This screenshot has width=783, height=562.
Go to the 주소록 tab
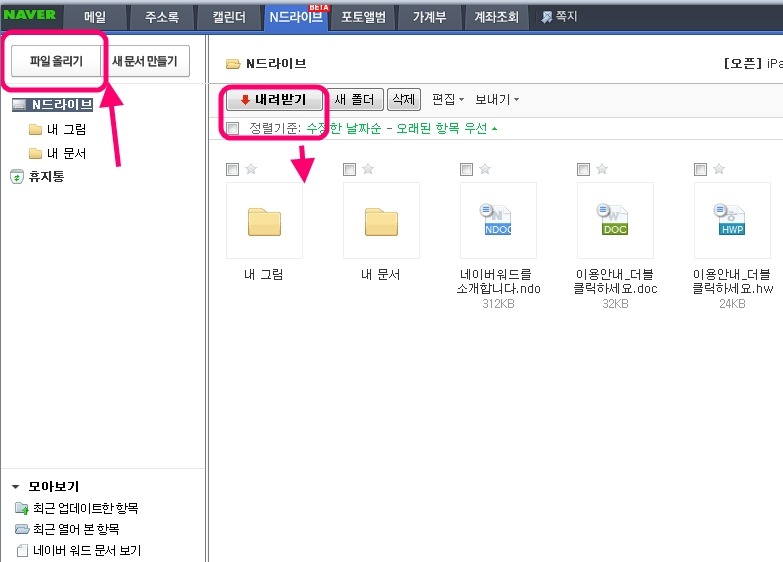pos(162,17)
